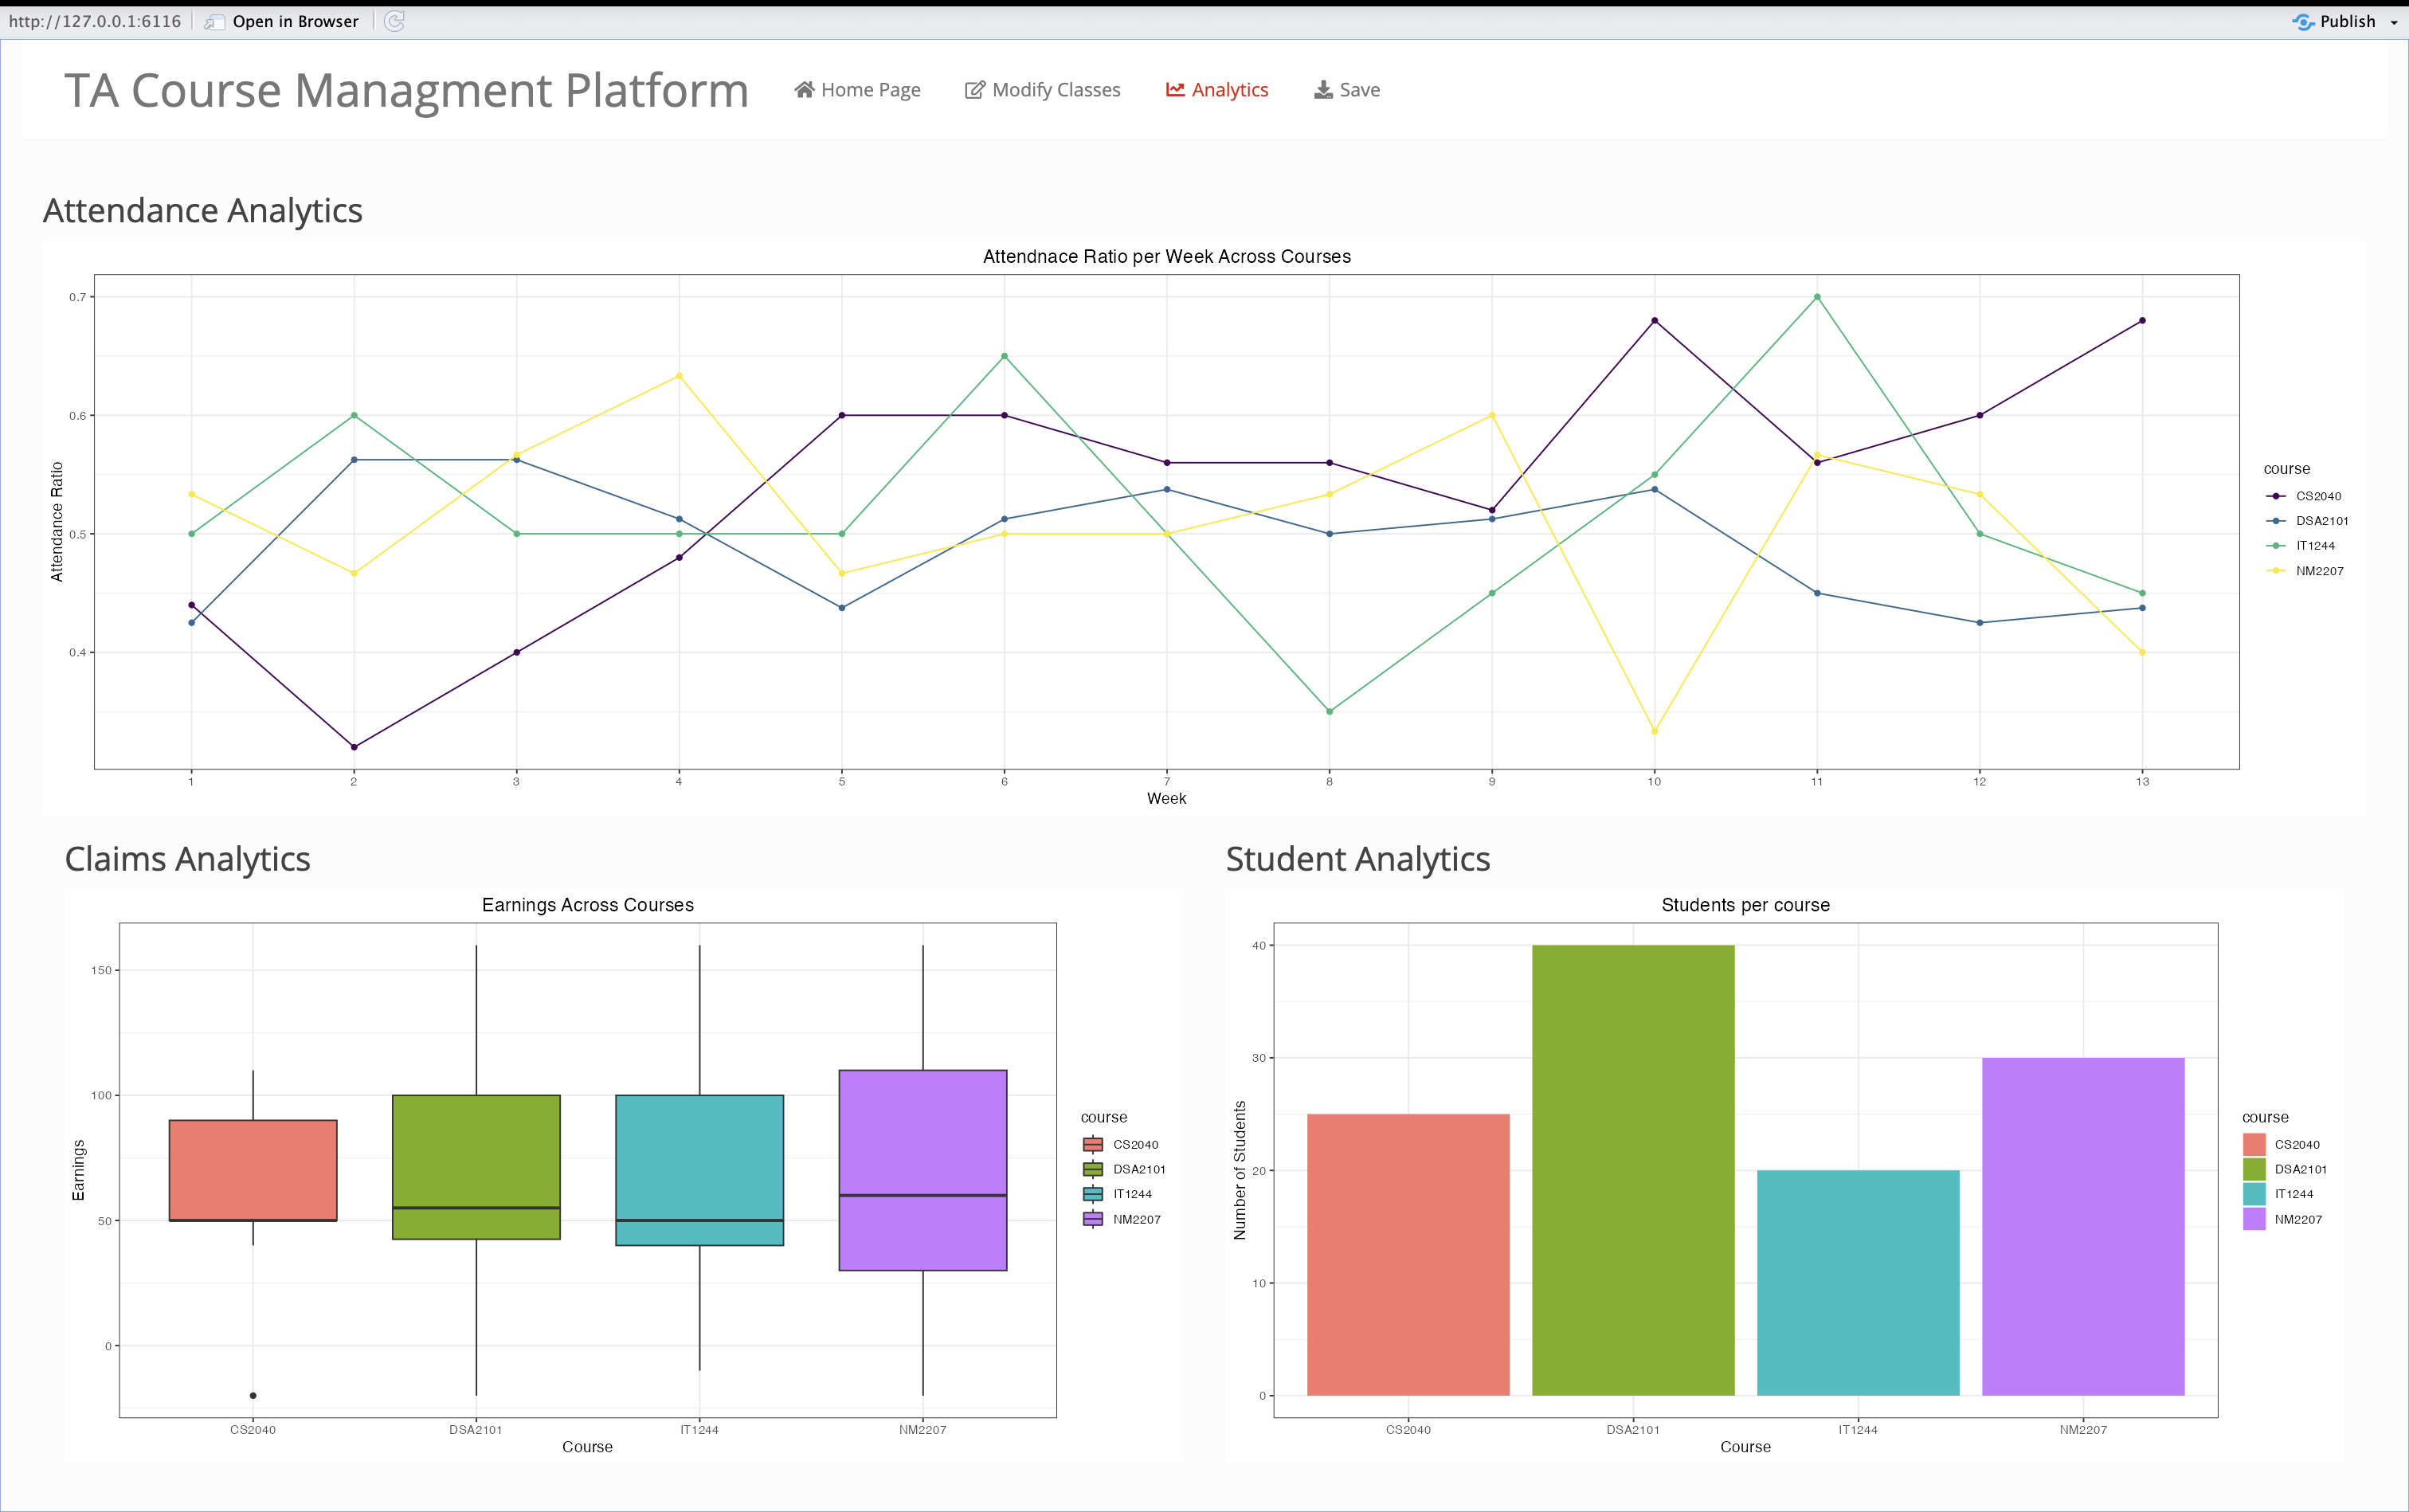Click the Open in Browser window icon

click(214, 22)
